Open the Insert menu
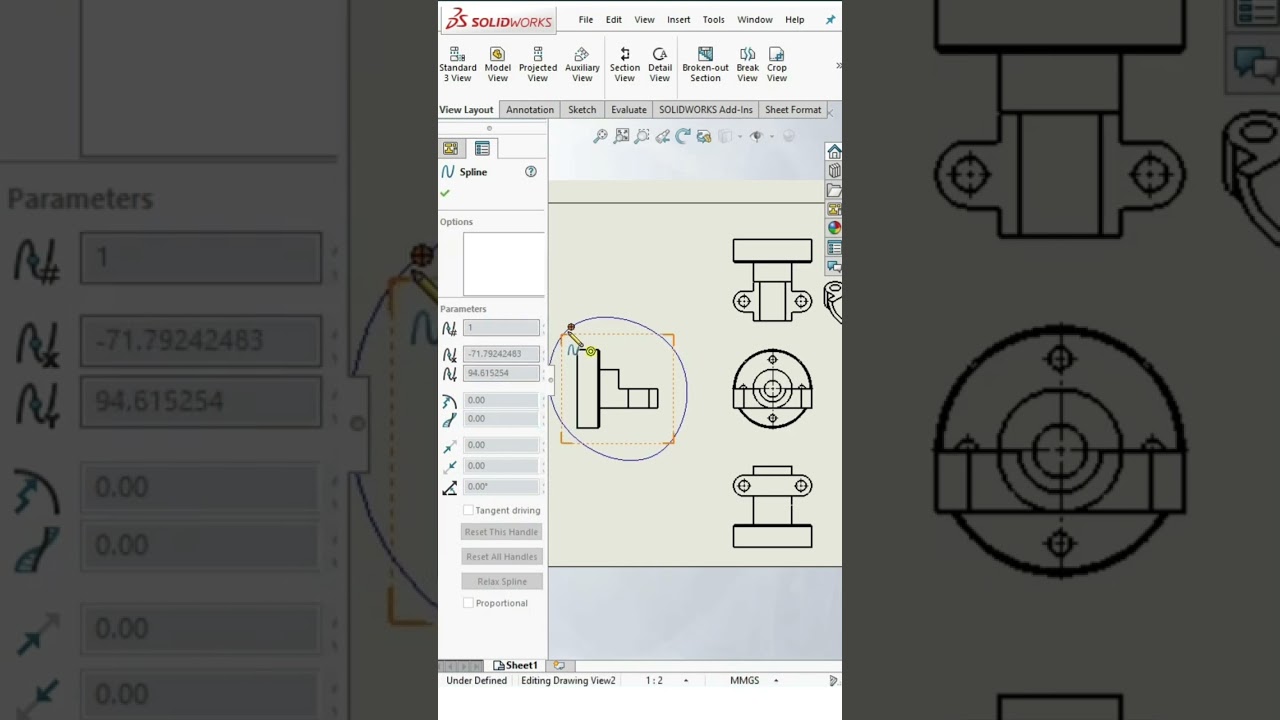 (x=679, y=20)
